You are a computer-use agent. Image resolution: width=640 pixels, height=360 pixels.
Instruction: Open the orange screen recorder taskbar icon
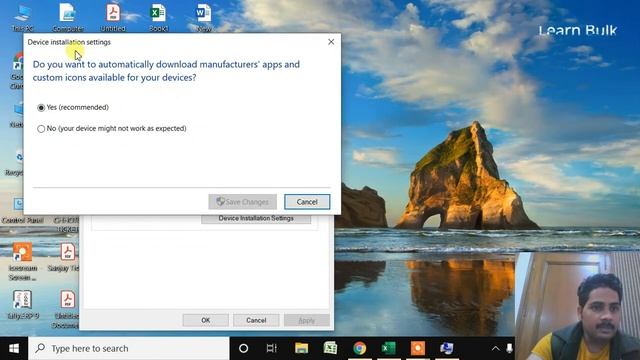pos(418,348)
